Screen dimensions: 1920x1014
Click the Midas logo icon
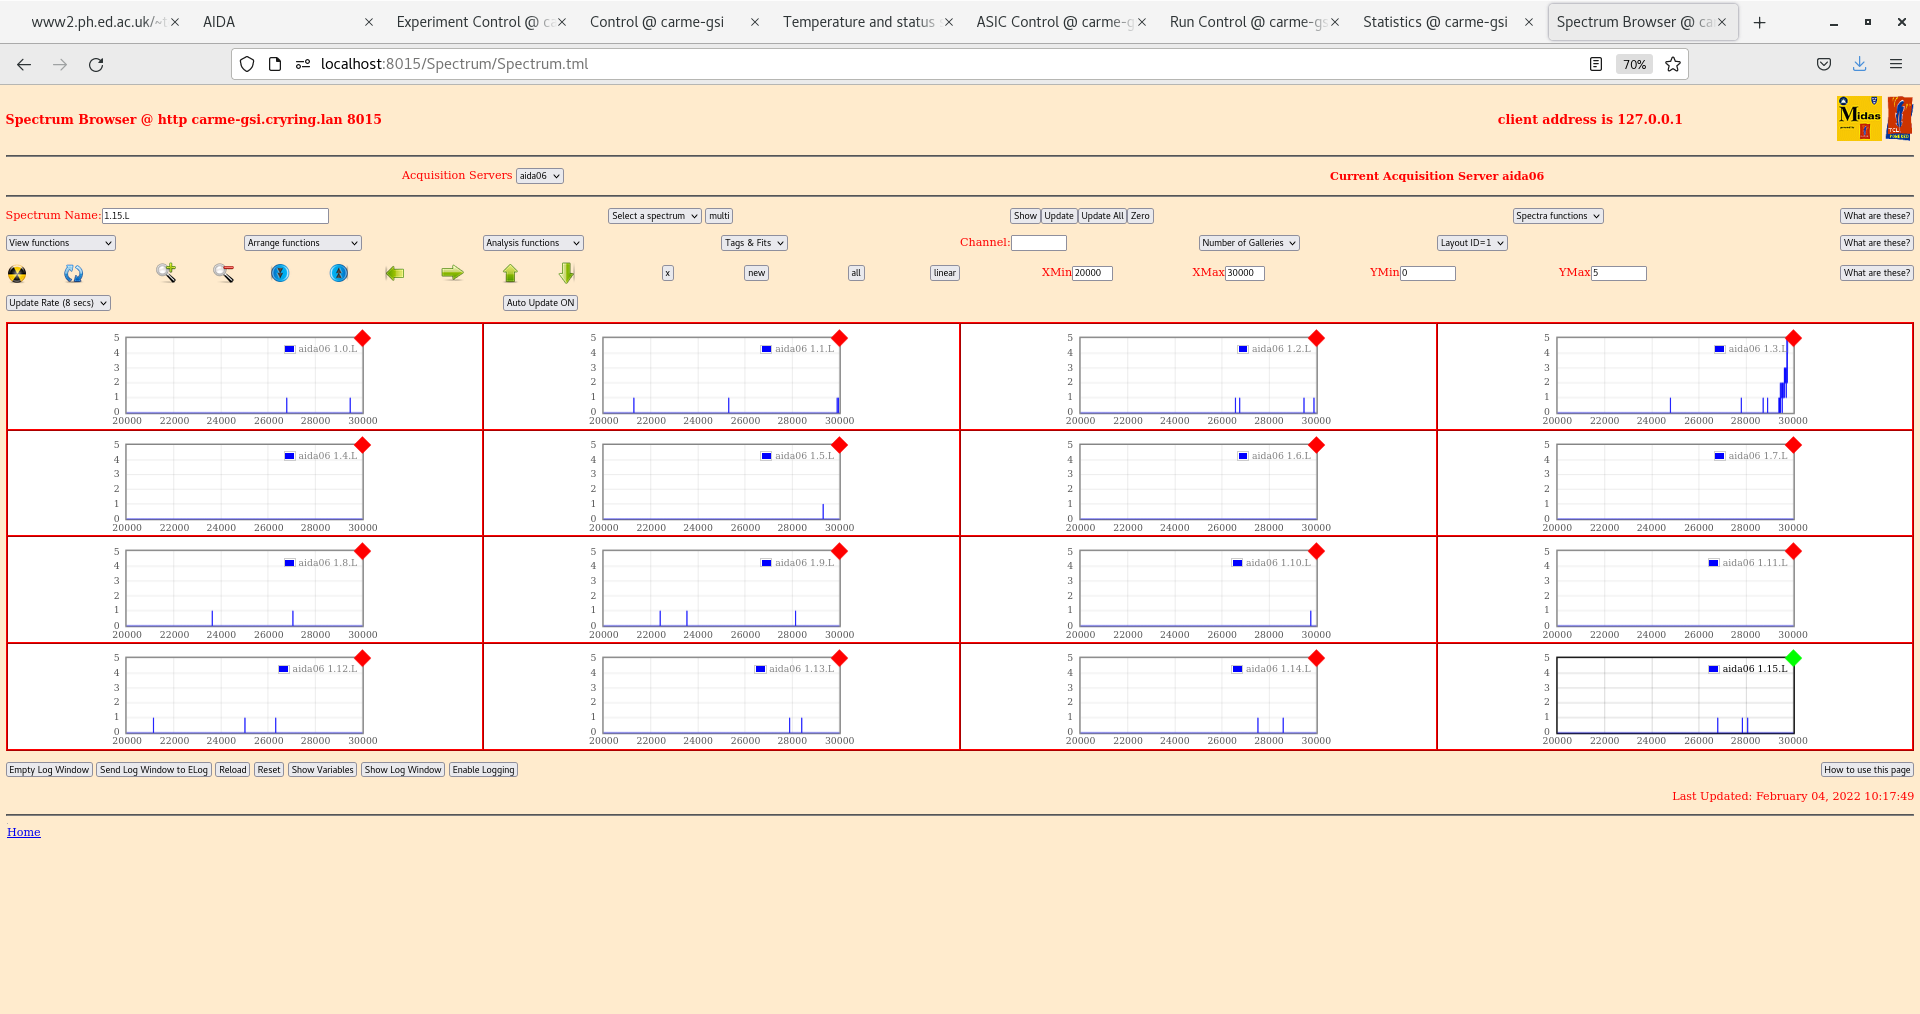[1858, 117]
